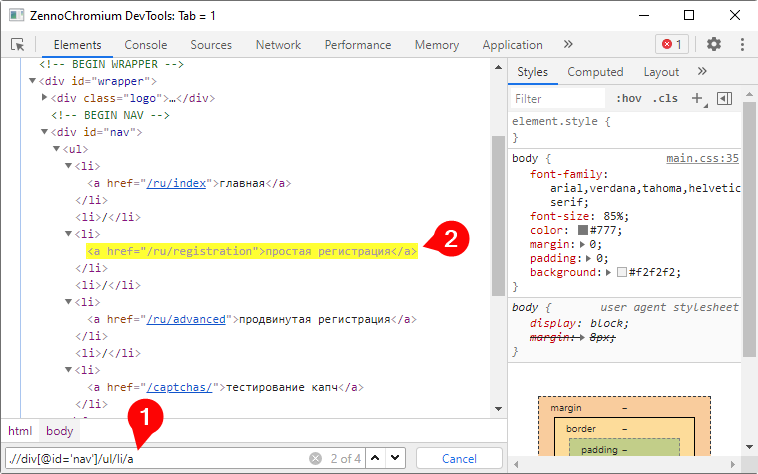
Task: Toggle the :hov element state panel
Action: [629, 98]
